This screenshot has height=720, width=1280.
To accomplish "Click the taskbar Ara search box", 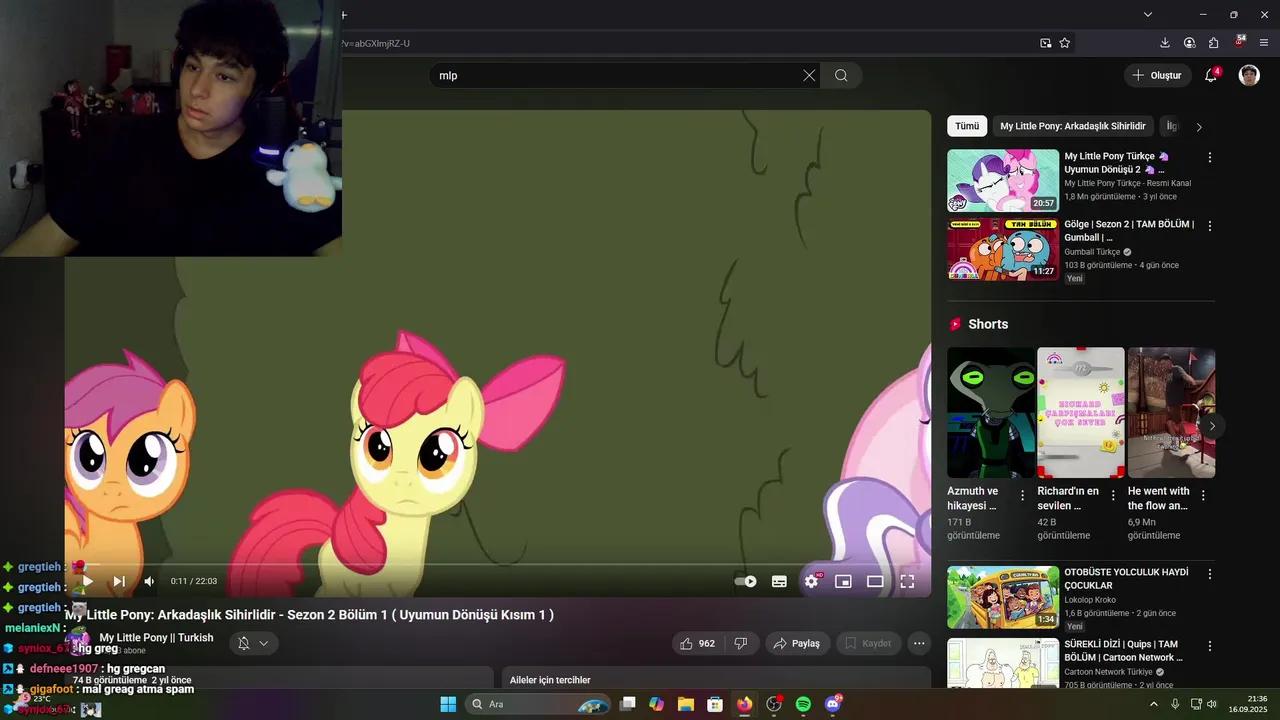I will pos(540,704).
